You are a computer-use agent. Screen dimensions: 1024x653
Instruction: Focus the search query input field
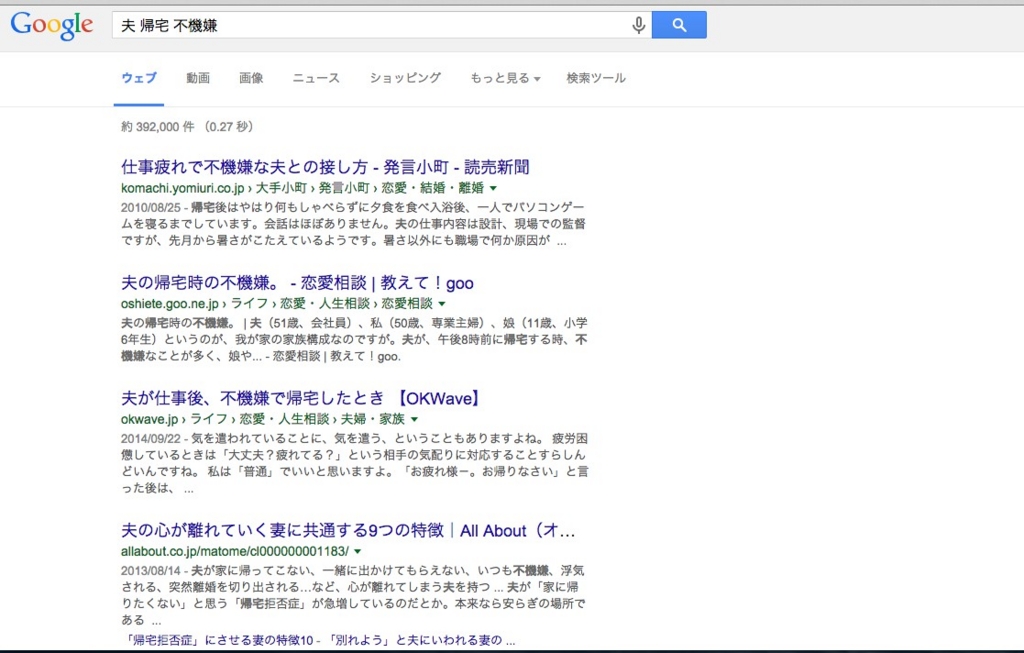click(381, 25)
